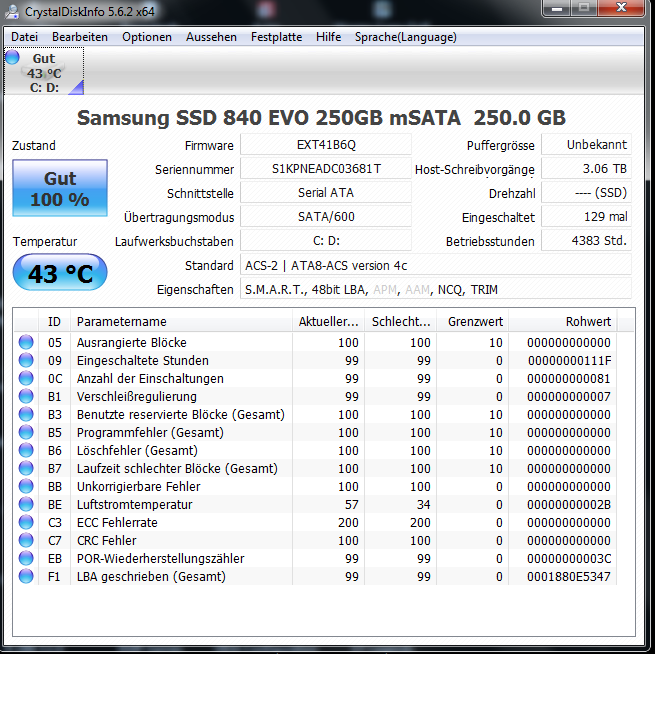The width and height of the screenshot is (655, 719).
Task: Open the Optionen menu
Action: pos(147,37)
